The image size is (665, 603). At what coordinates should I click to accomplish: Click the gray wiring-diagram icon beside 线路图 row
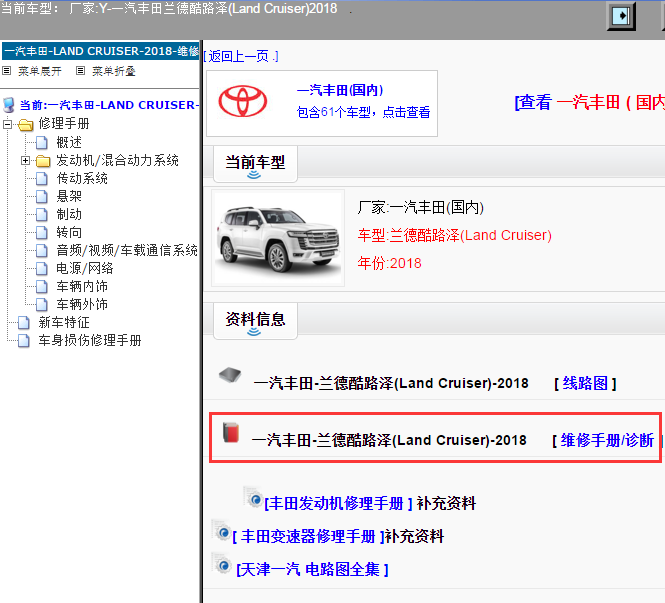(230, 375)
